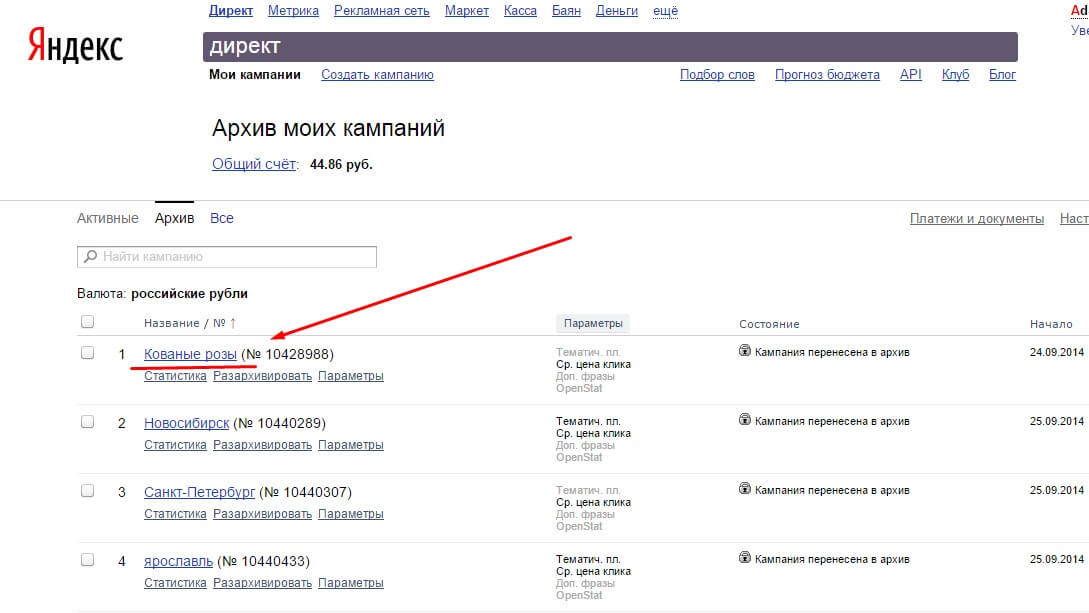Click Кампания перенесена в архив for ярославль
Image resolution: width=1089 pixels, height=613 pixels.
click(x=832, y=559)
